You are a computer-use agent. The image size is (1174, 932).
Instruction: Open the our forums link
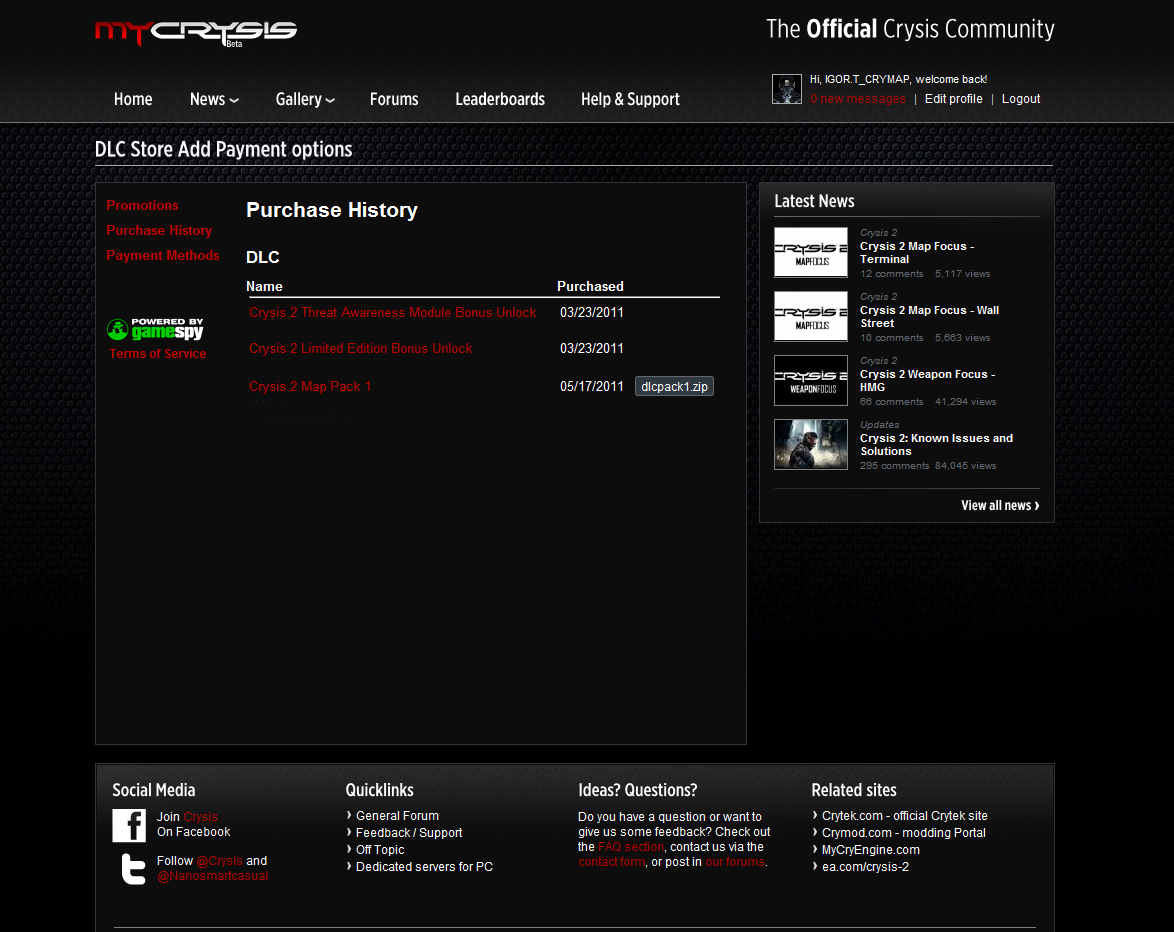[x=734, y=862]
